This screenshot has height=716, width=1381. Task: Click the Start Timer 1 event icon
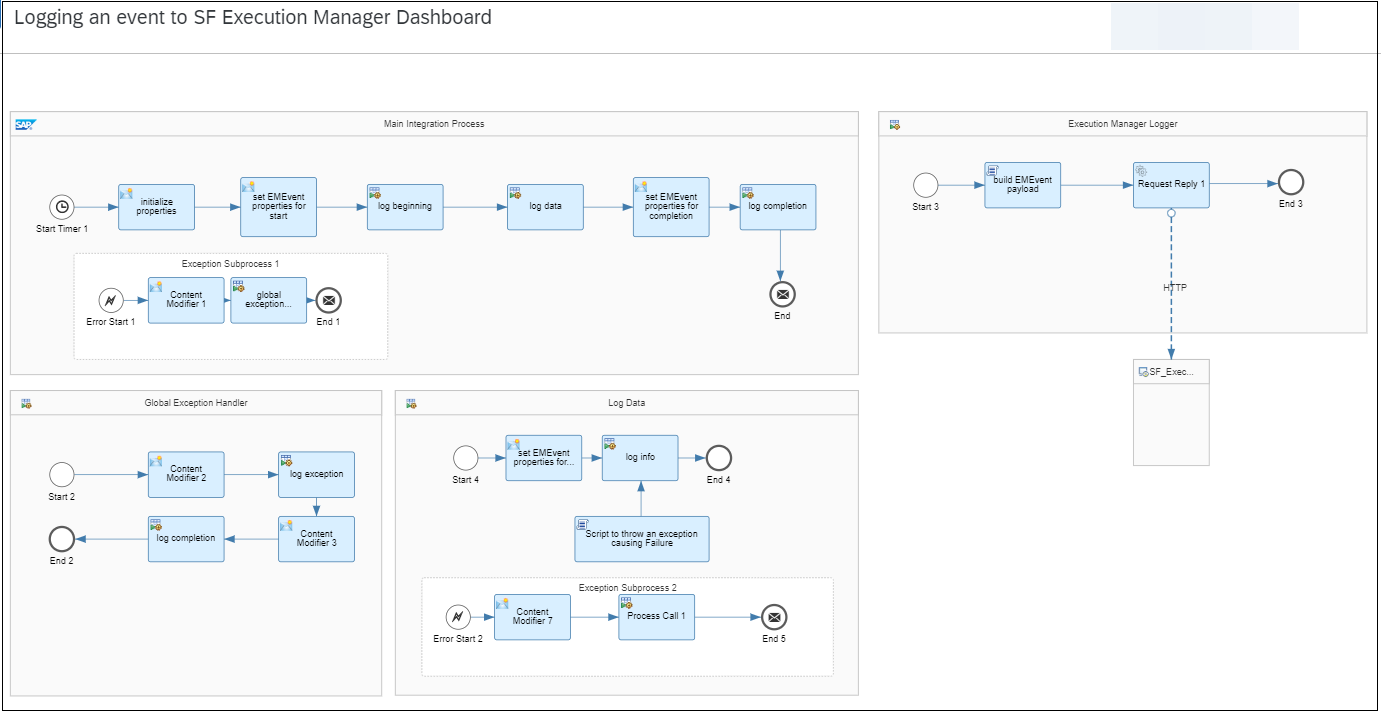point(62,207)
